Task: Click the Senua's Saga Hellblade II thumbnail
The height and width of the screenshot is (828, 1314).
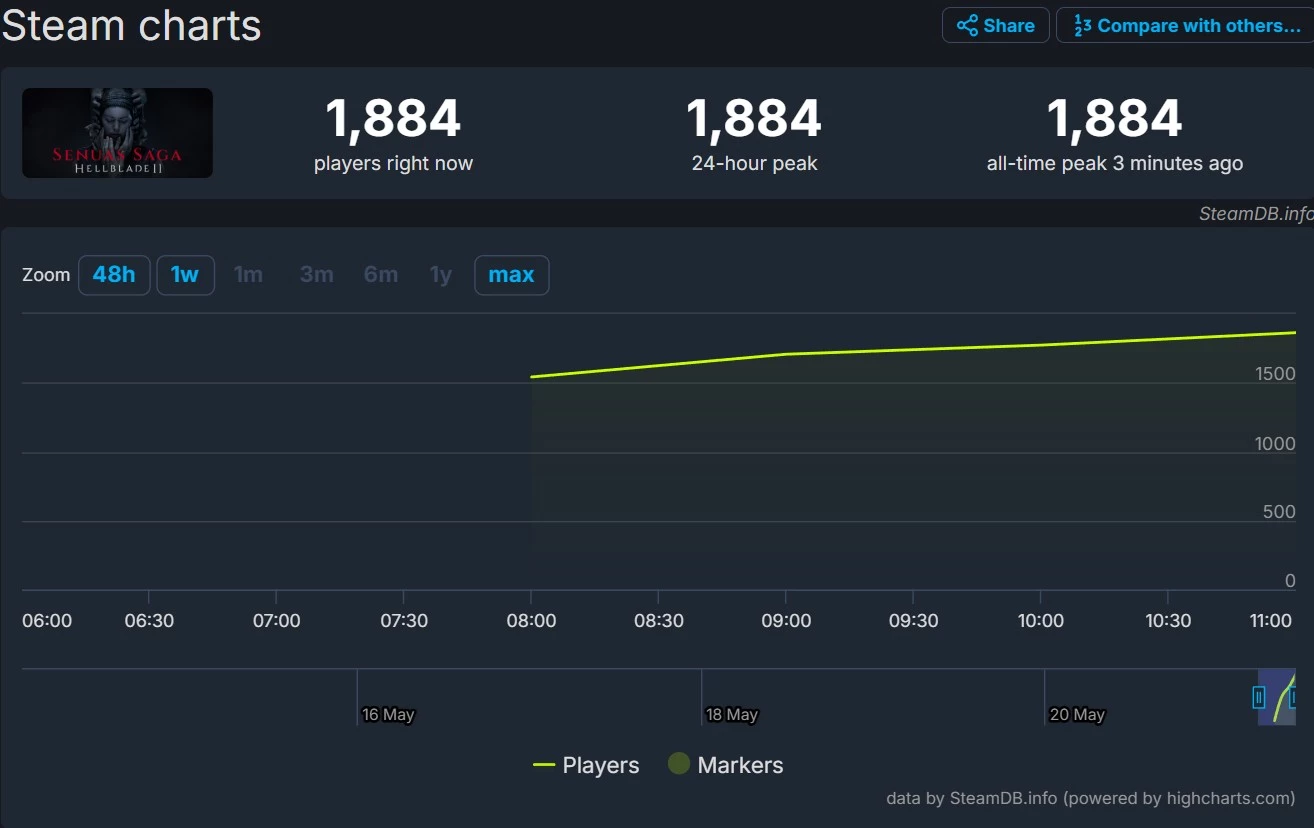Action: tap(117, 133)
